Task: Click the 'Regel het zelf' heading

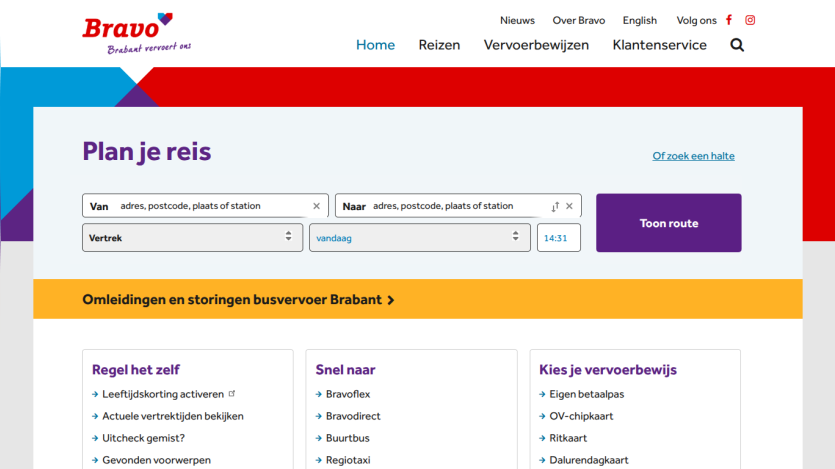Action: [136, 369]
